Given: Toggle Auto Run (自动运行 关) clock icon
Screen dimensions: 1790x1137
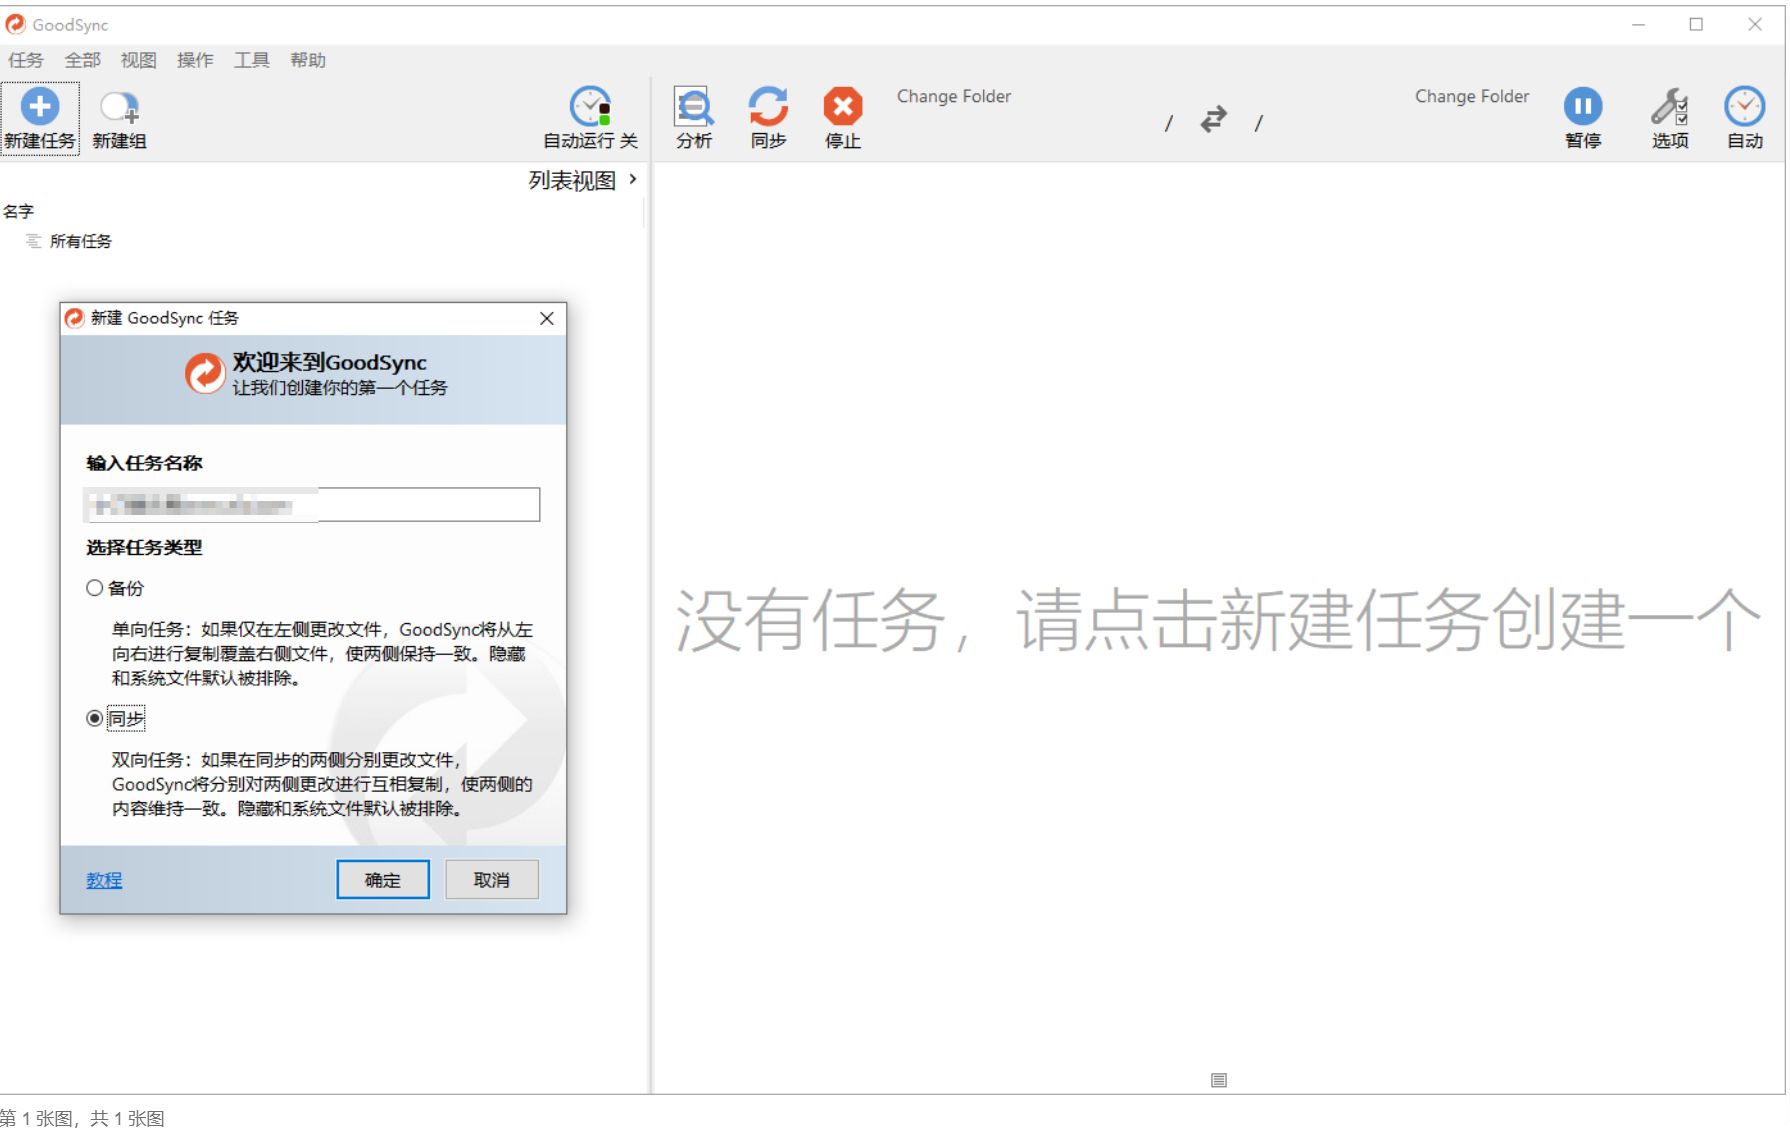Looking at the screenshot, I should click(x=590, y=106).
